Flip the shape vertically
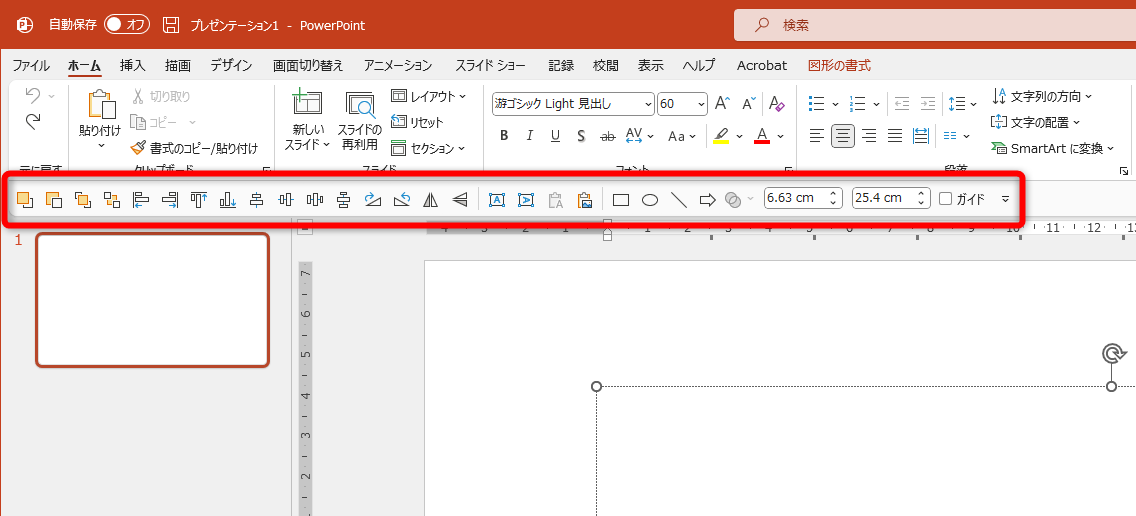Image resolution: width=1136 pixels, height=516 pixels. (x=459, y=199)
